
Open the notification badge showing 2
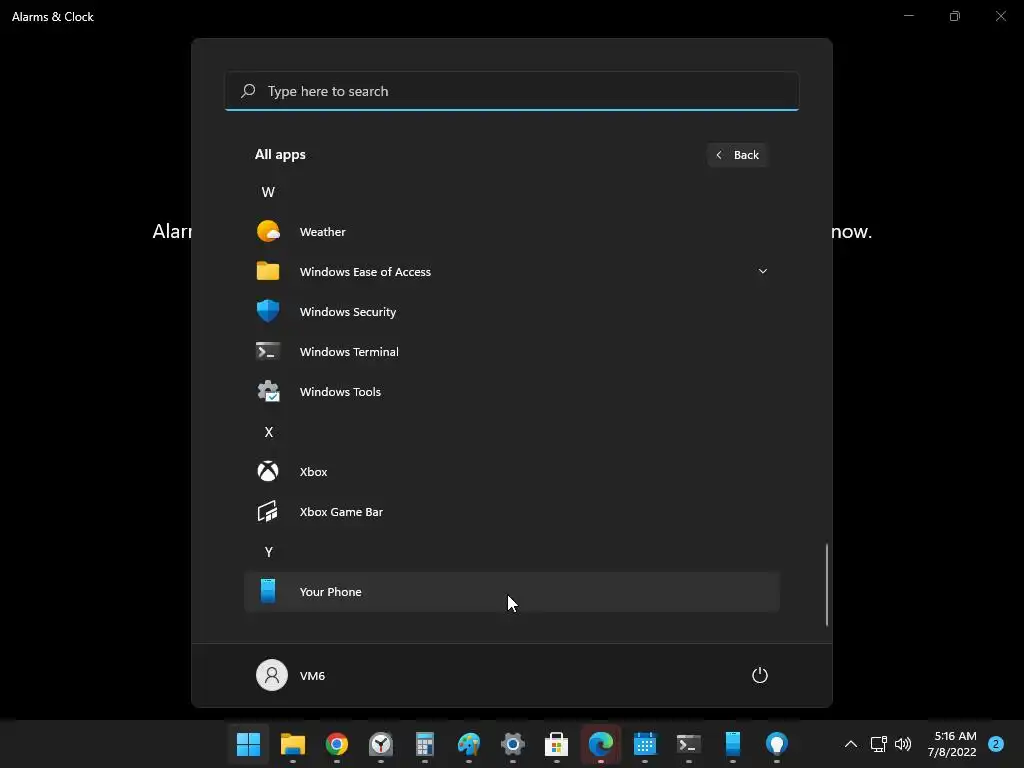(x=996, y=744)
